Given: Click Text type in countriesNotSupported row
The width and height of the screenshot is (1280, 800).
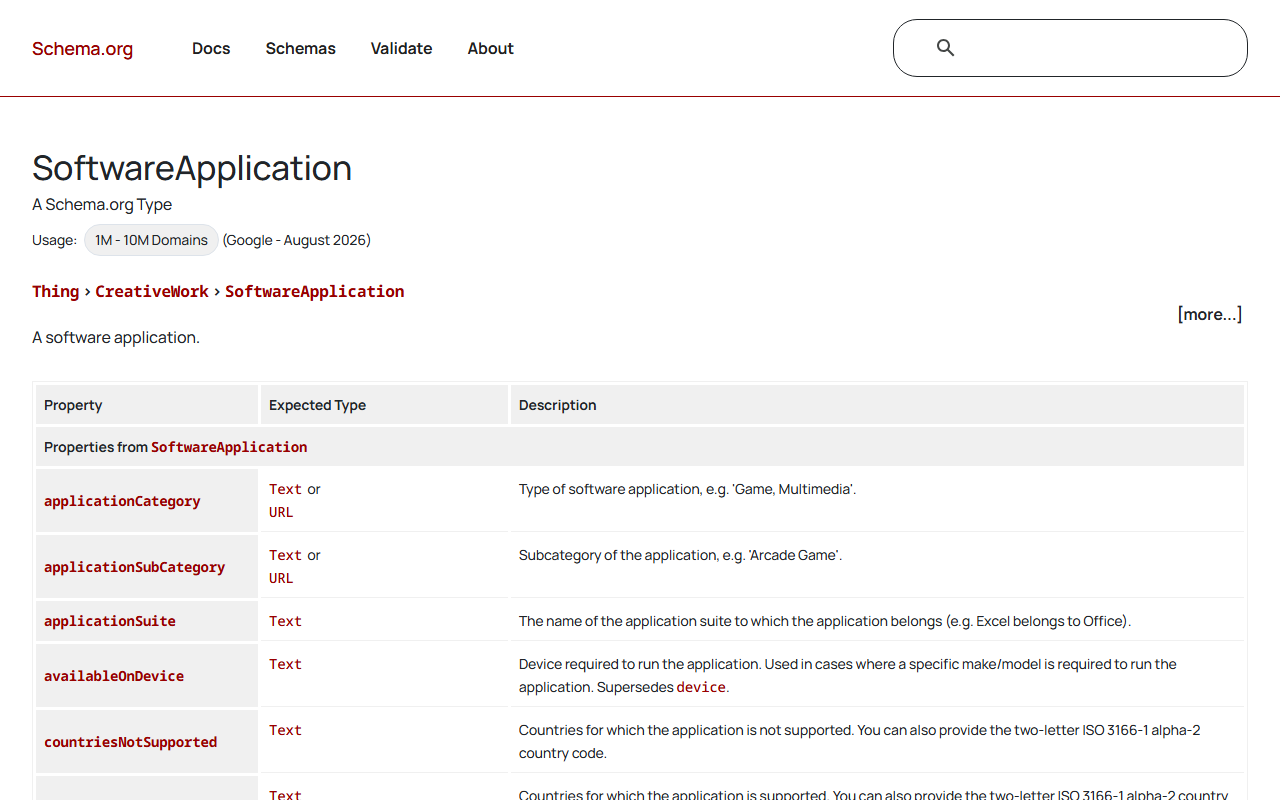Looking at the screenshot, I should click(x=285, y=730).
